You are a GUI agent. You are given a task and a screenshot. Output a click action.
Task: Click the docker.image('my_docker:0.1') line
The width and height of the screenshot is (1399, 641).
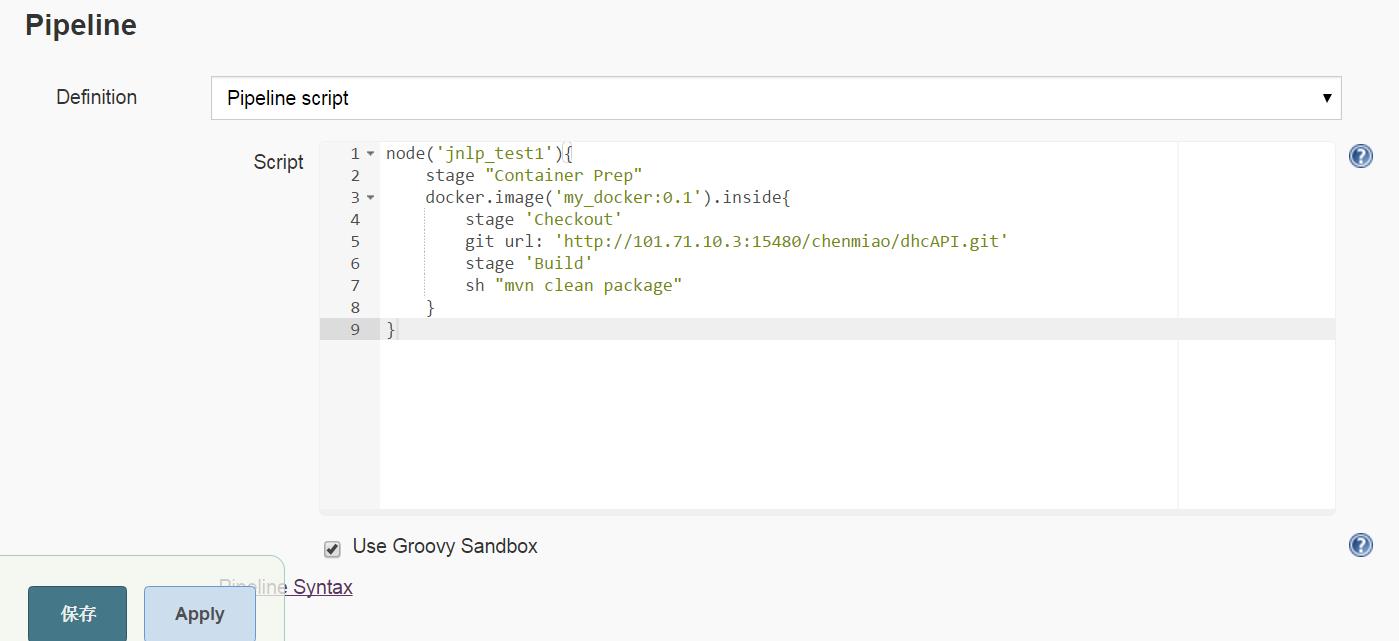point(608,198)
